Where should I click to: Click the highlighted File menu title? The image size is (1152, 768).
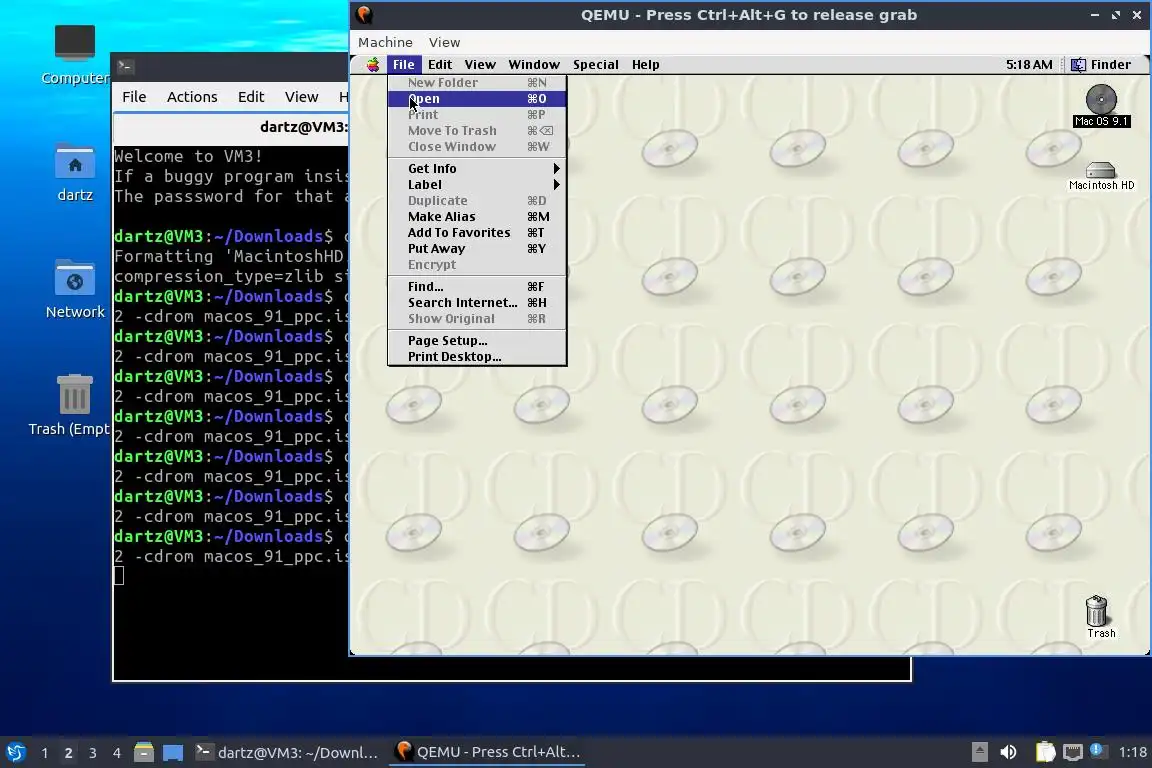pos(403,65)
